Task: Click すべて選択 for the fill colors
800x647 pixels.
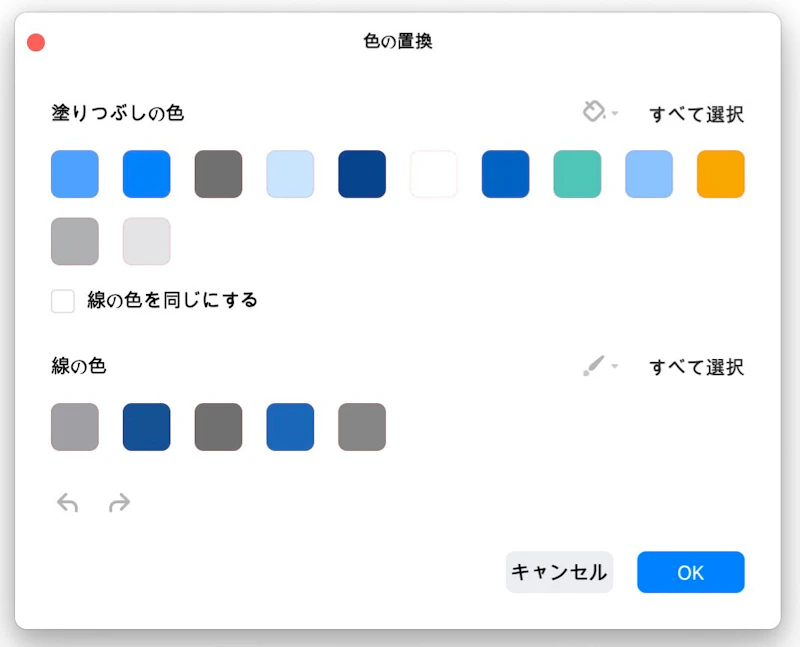Action: [697, 114]
